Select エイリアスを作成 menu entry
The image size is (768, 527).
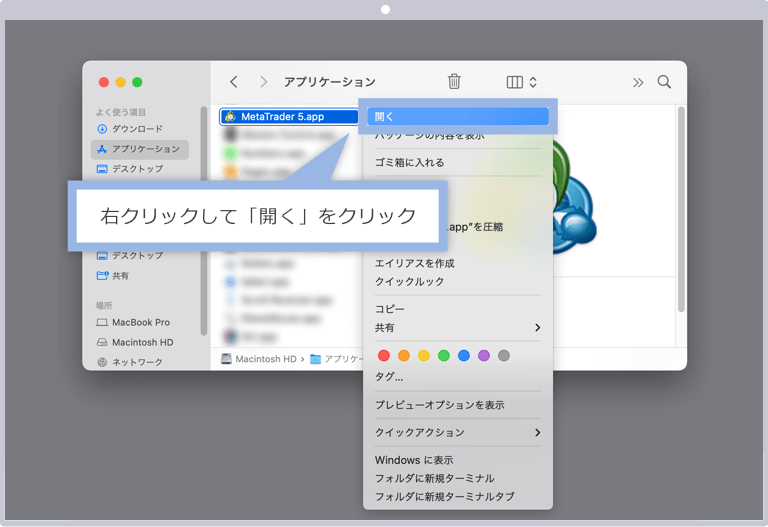[x=414, y=264]
